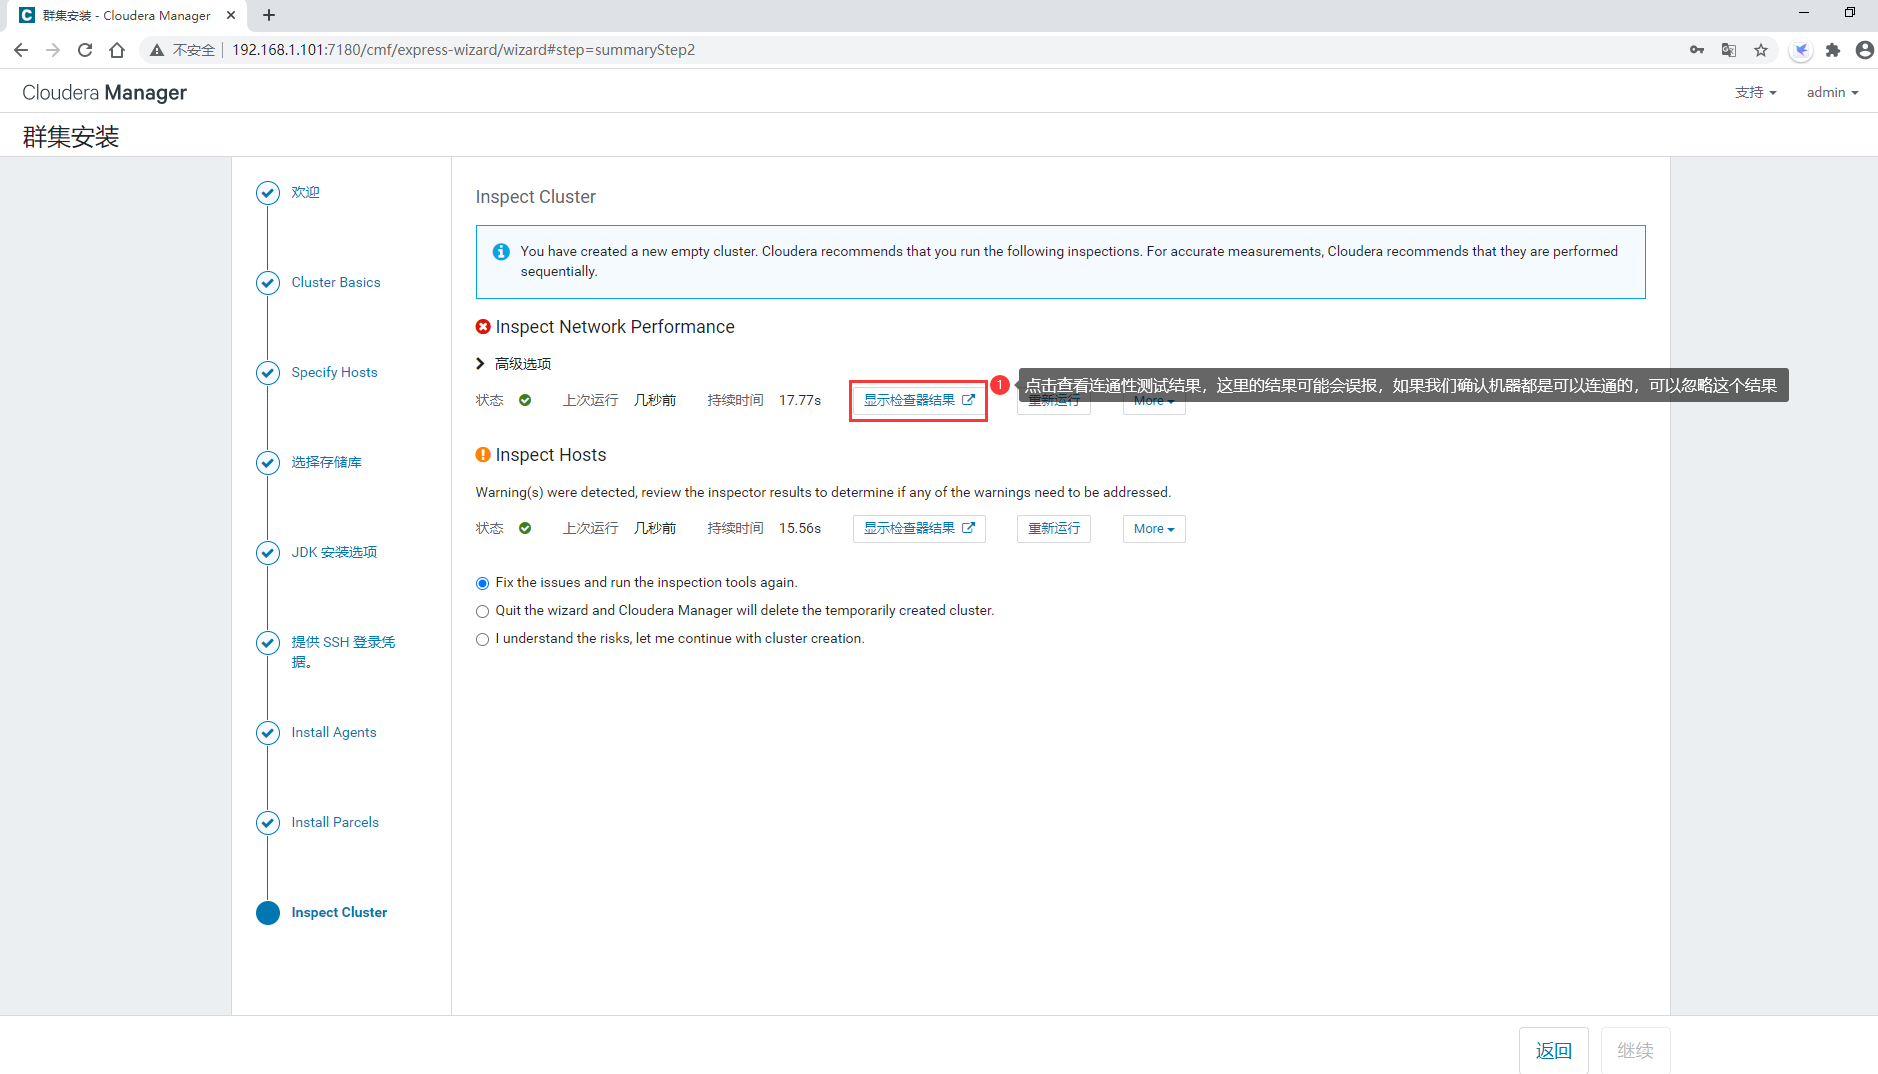Click the red error icon for Network Performance
1878x1074 pixels.
pyautogui.click(x=483, y=327)
